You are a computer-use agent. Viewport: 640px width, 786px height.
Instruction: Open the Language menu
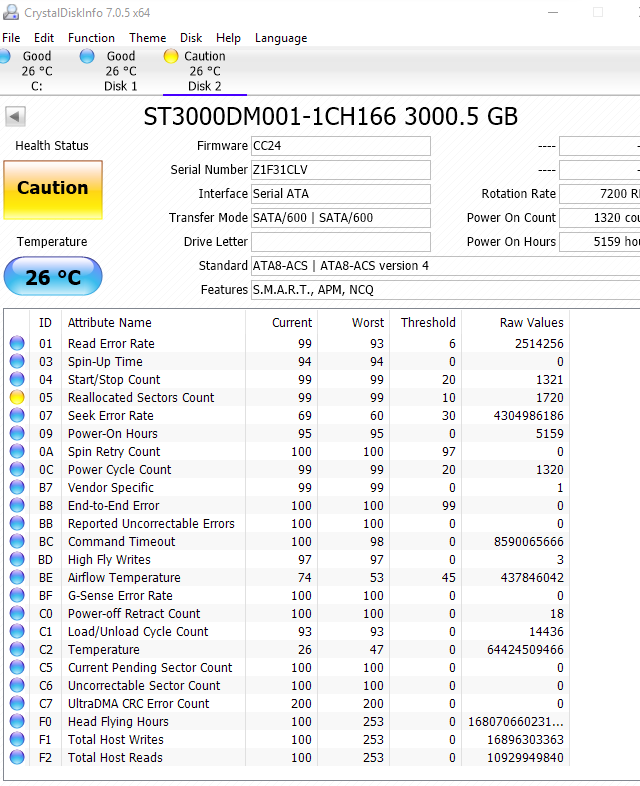tap(281, 38)
